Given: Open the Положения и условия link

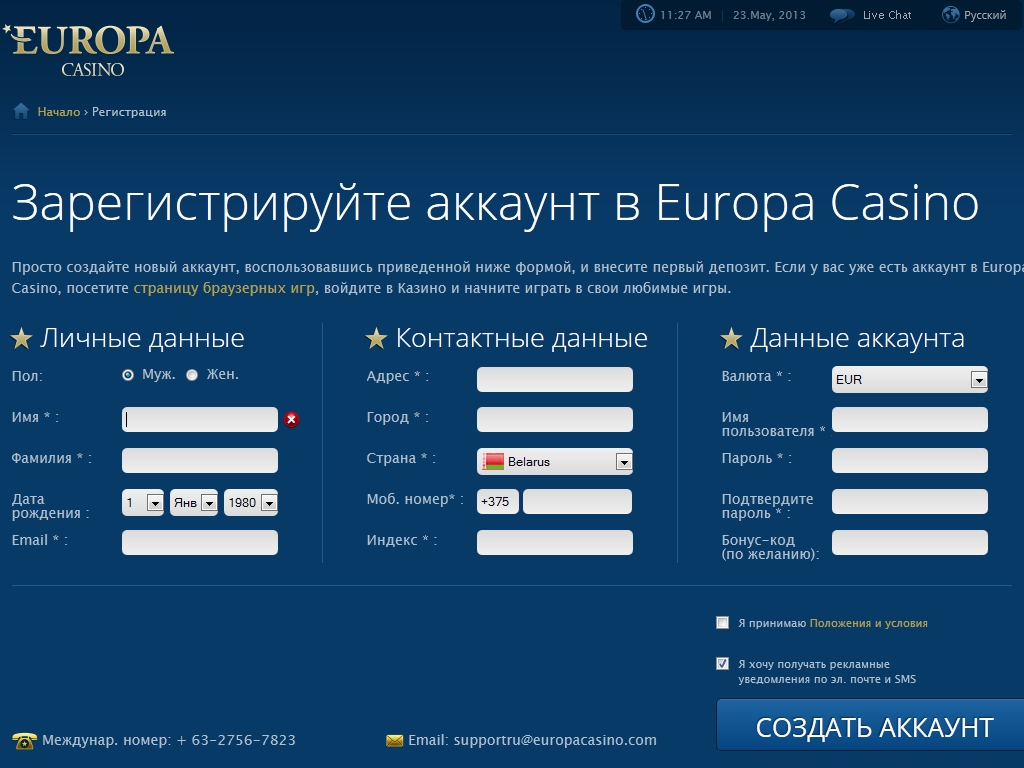Looking at the screenshot, I should click(868, 623).
